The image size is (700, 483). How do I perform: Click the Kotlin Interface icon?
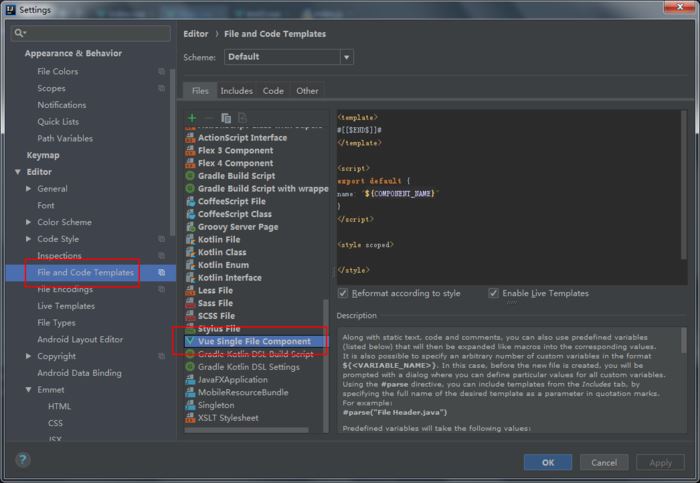191,278
